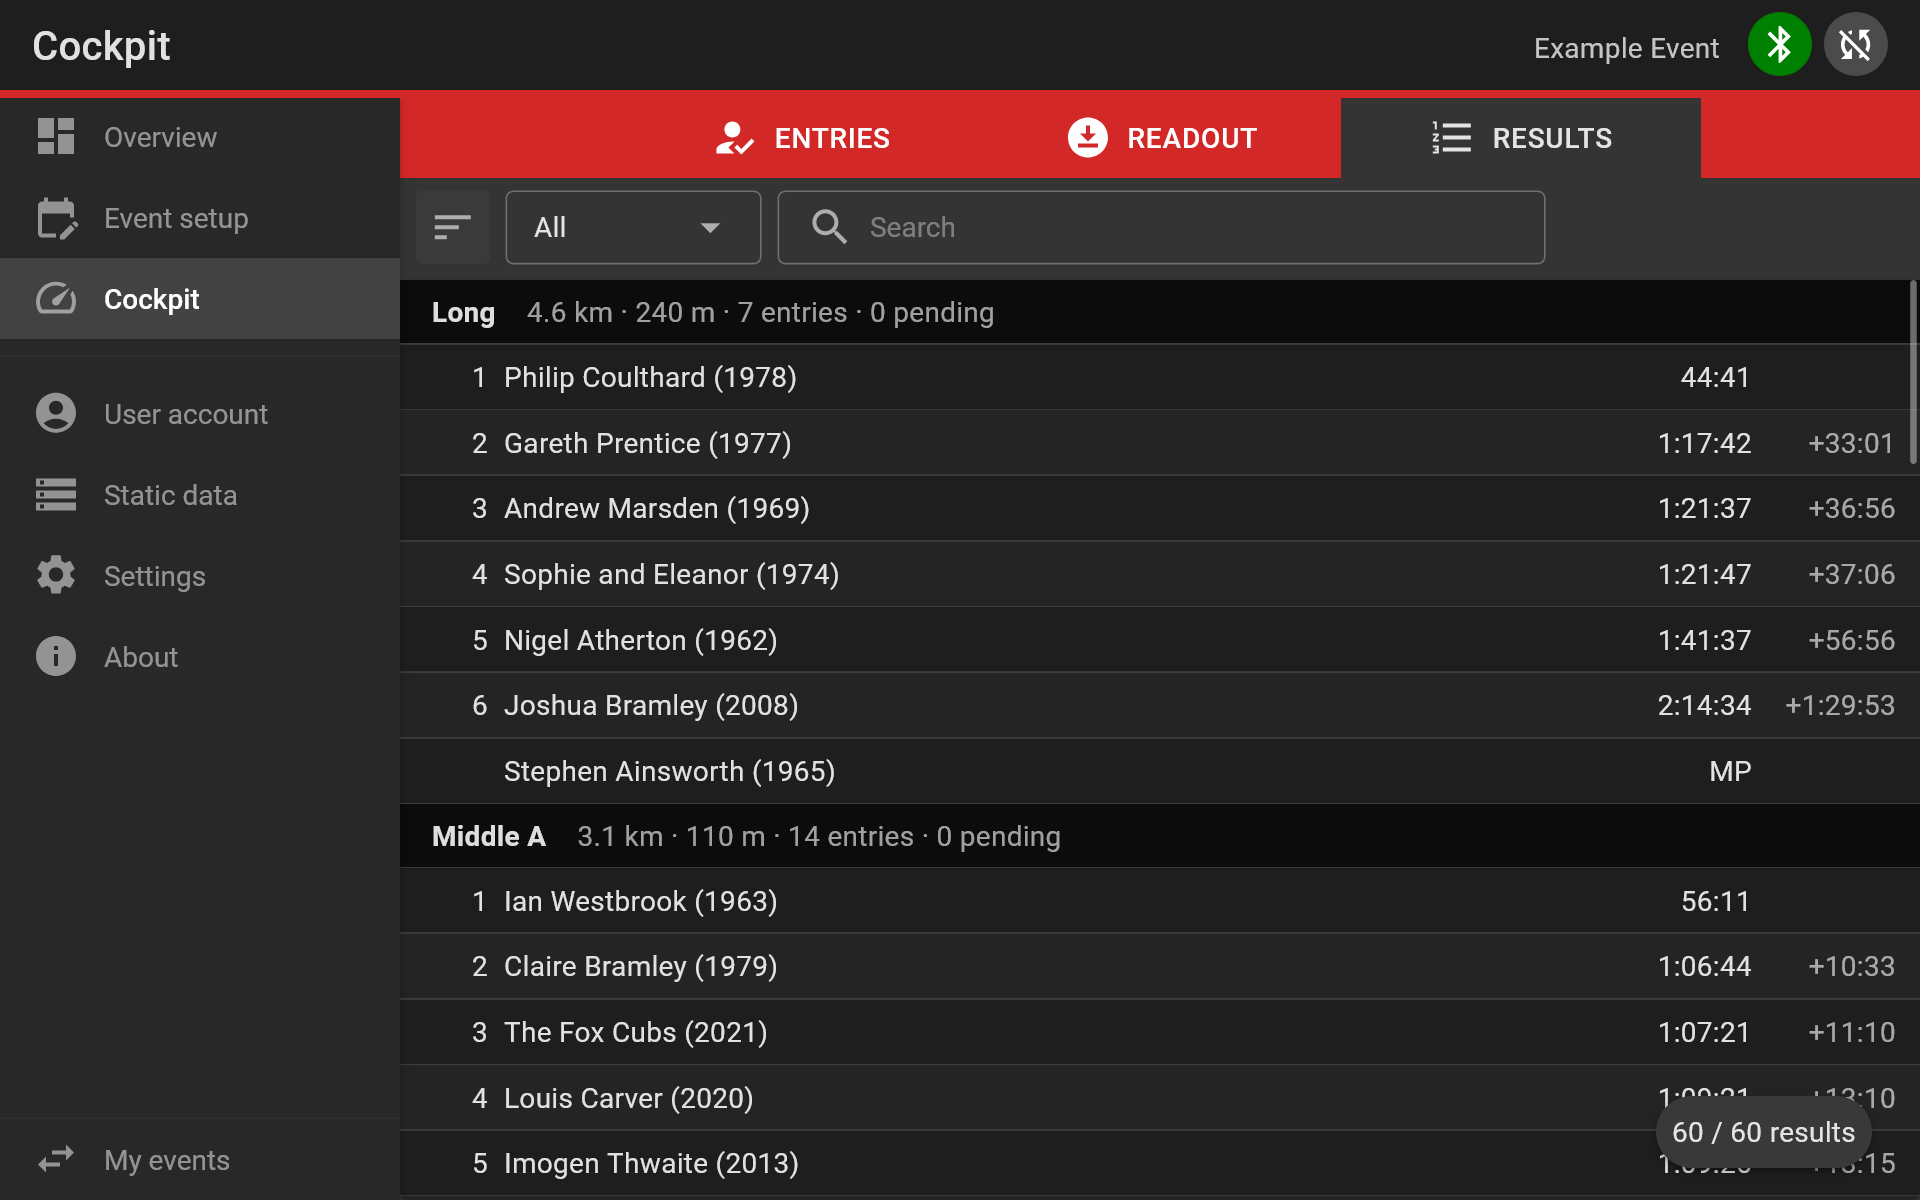Click the Settings gear icon

click(56, 575)
